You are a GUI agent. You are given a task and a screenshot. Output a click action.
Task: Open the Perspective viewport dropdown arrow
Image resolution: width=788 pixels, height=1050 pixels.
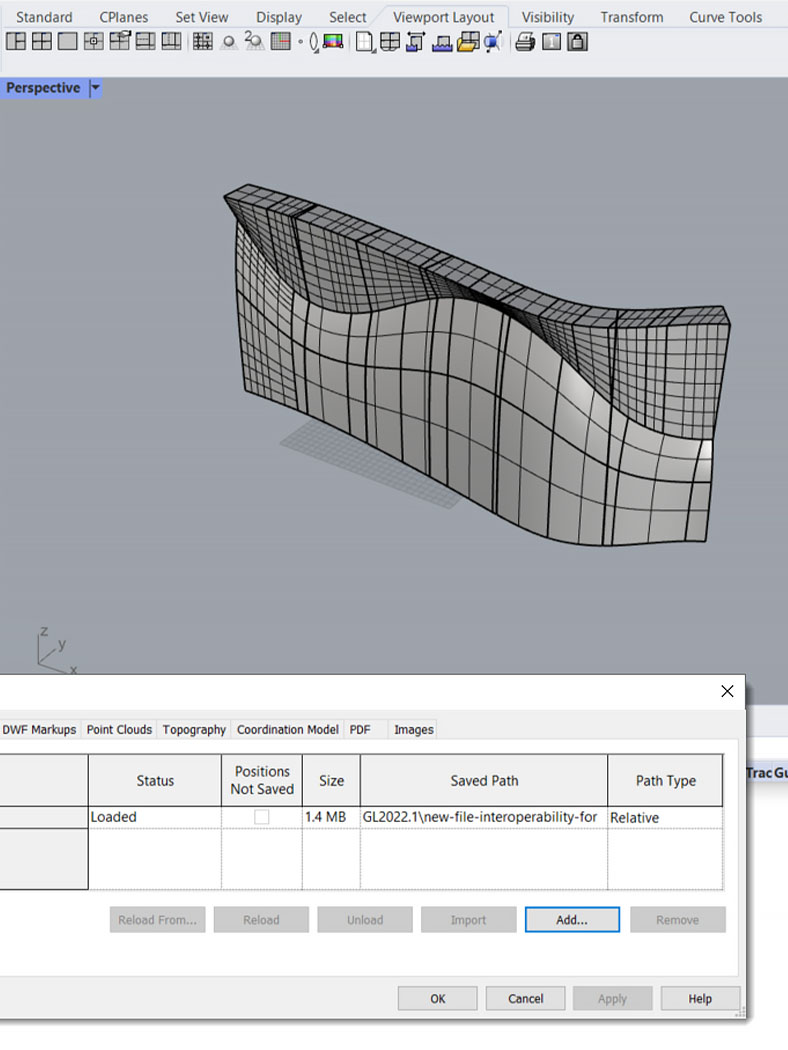point(95,88)
